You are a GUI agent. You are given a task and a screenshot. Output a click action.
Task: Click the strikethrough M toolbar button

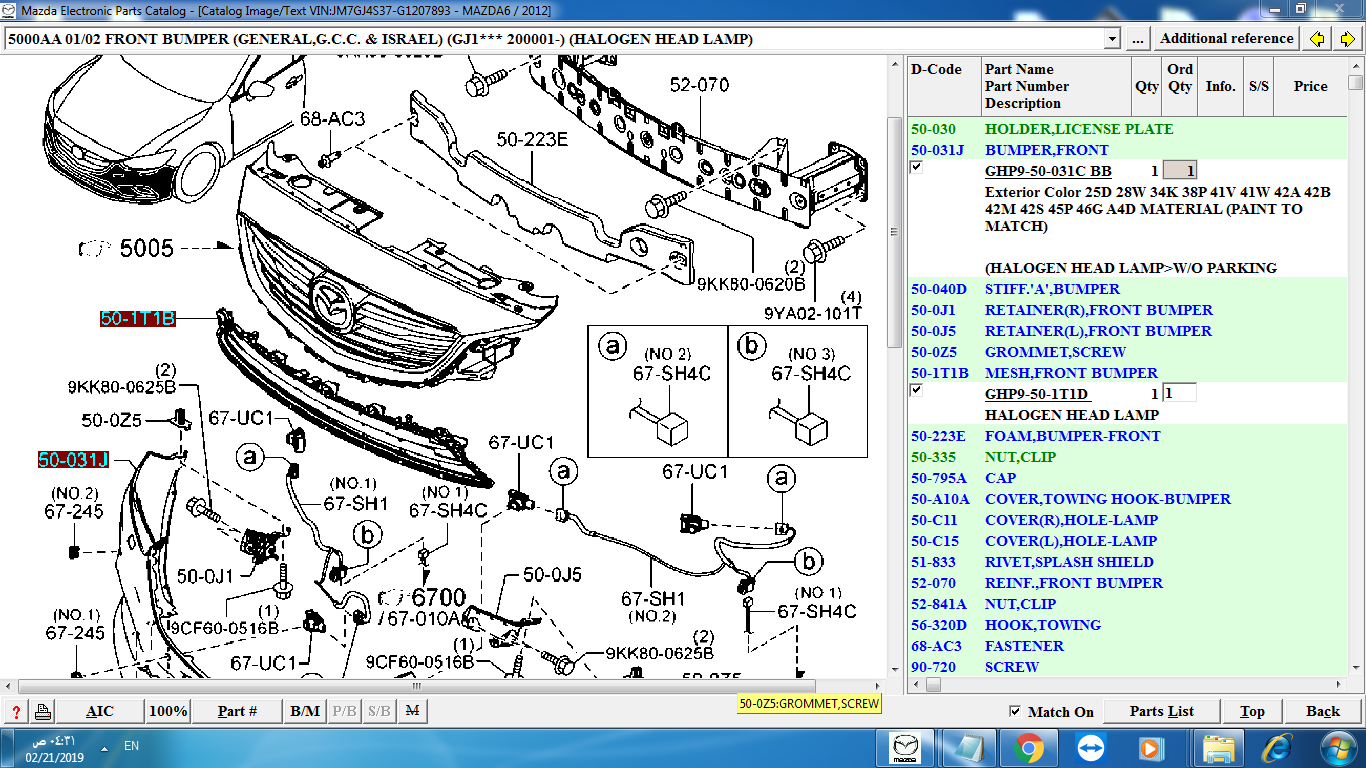click(x=411, y=711)
